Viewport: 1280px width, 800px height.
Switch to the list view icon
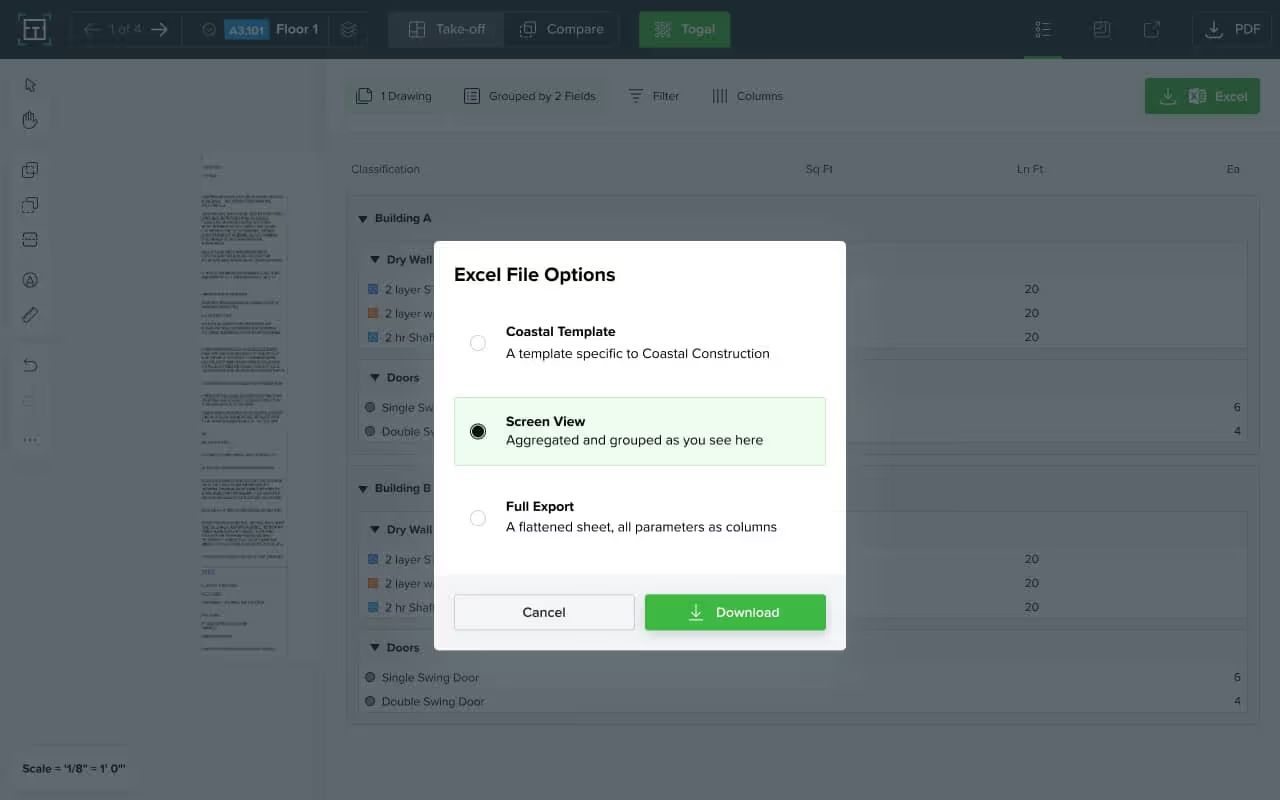click(x=1043, y=29)
